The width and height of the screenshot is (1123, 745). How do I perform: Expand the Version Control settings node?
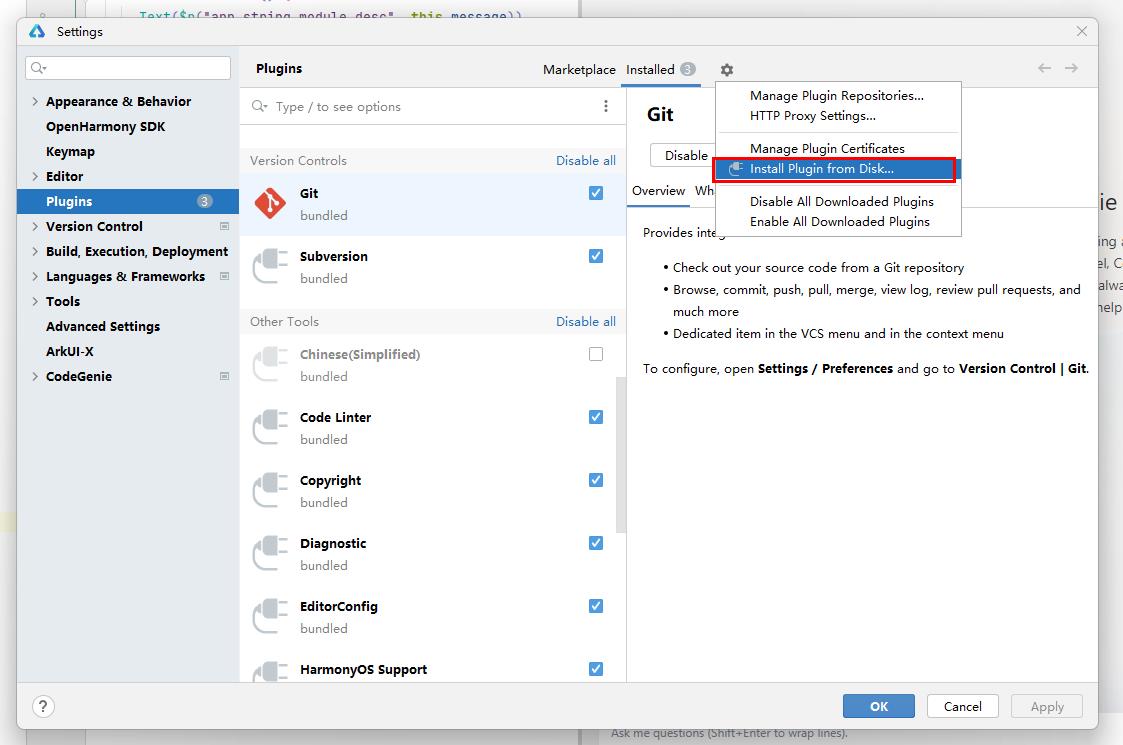pyautogui.click(x=36, y=227)
